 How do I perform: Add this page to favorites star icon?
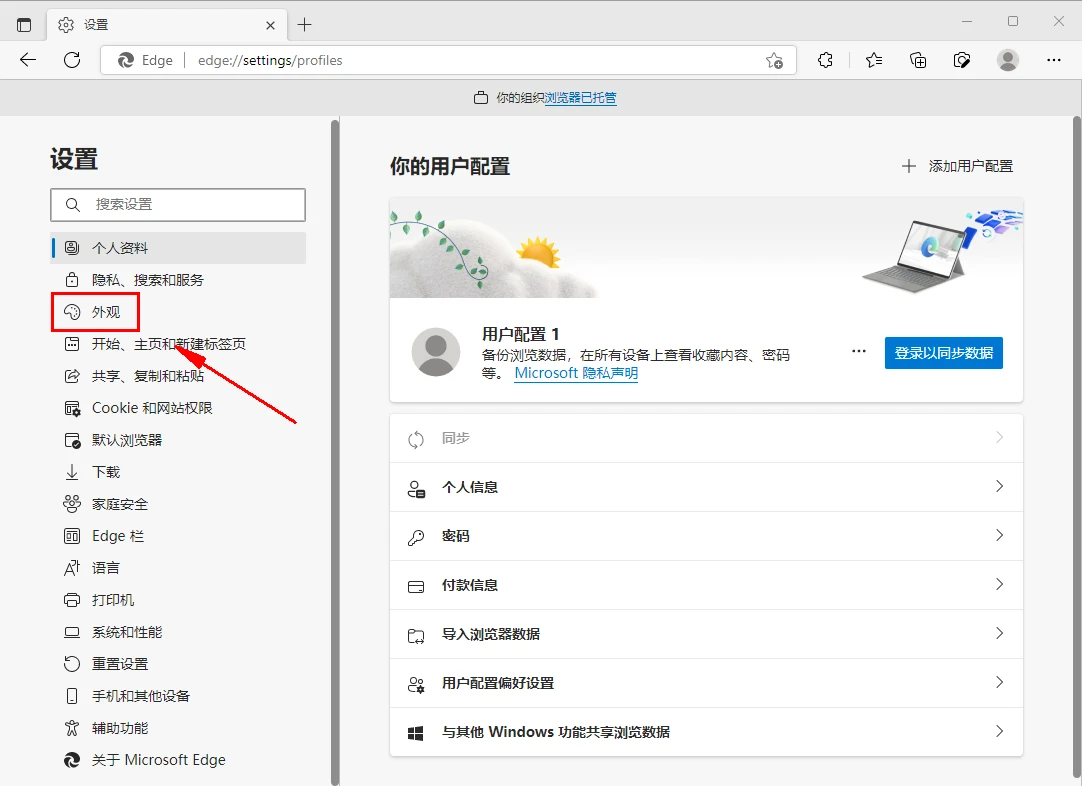[774, 61]
